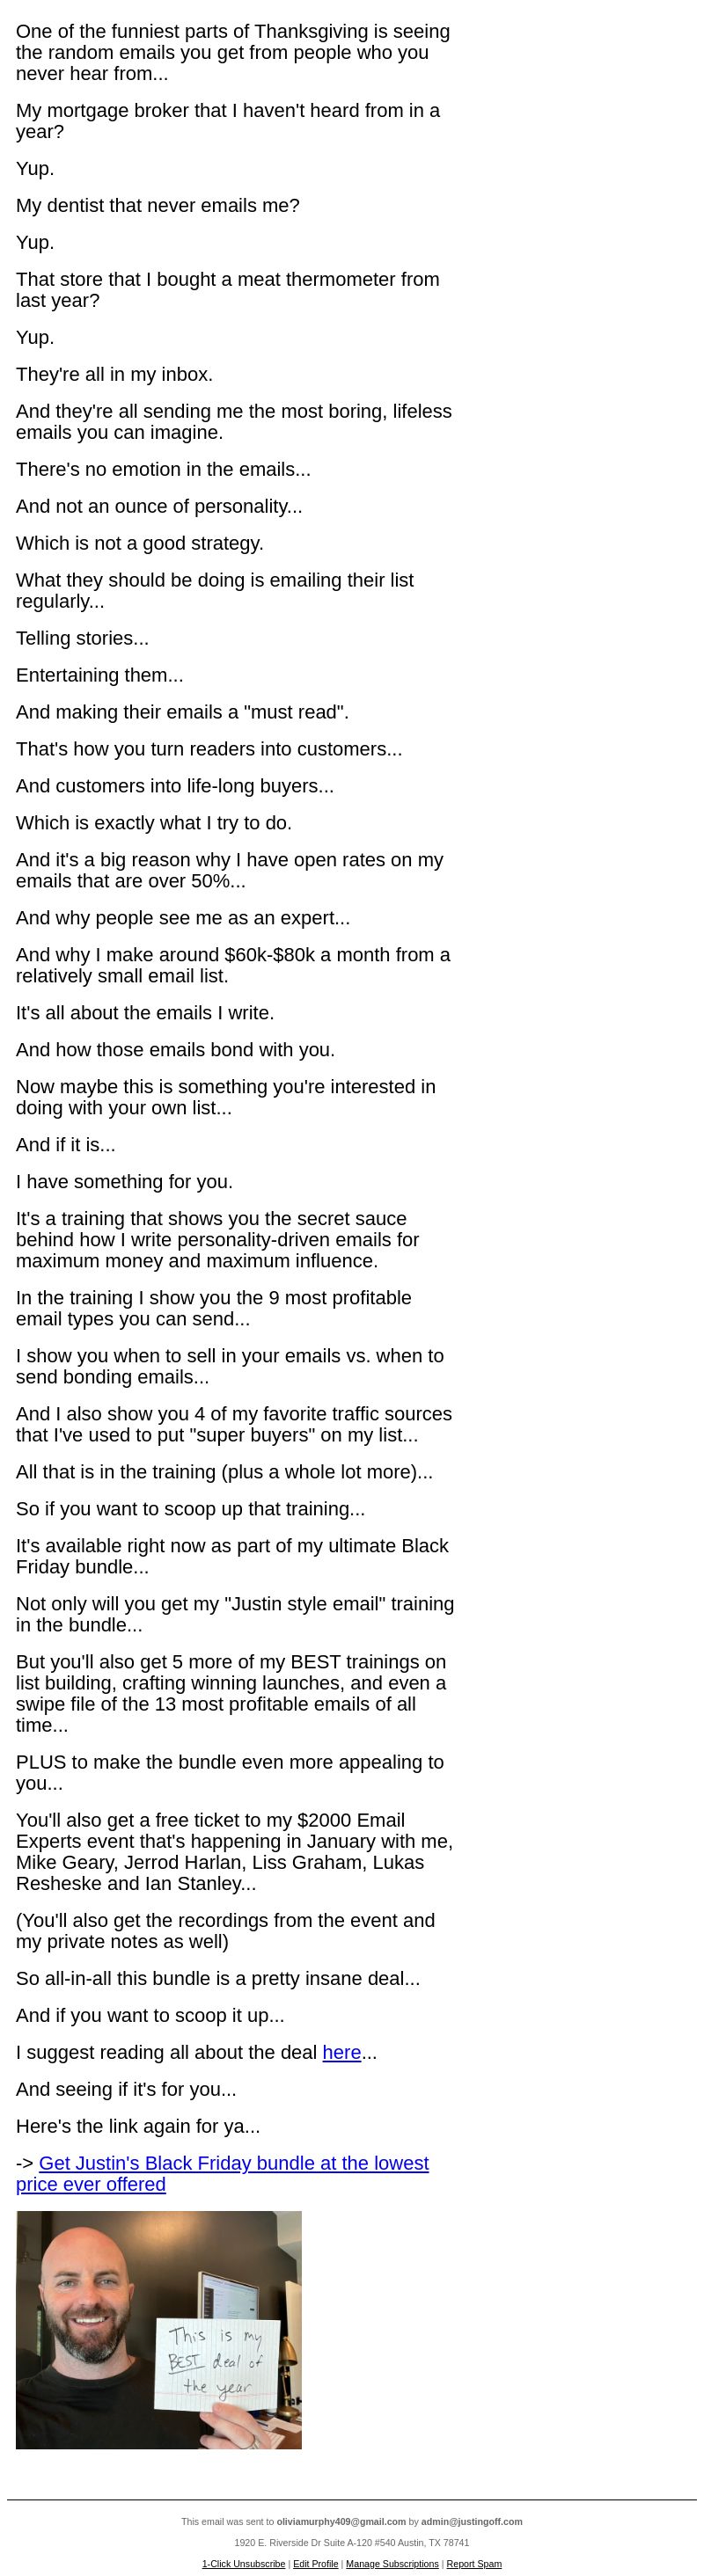Click the 'Here's the link again for ya...' line
Screen dimensions: 704x2576
click(x=138, y=2126)
